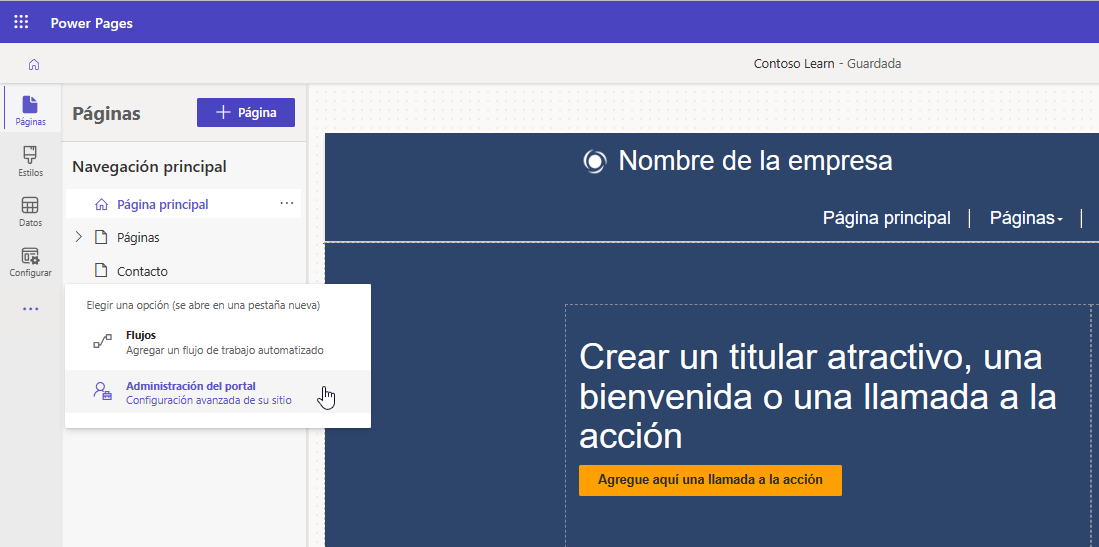1099x547 pixels.
Task: Click the Power Pages title
Action: pyautogui.click(x=91, y=23)
